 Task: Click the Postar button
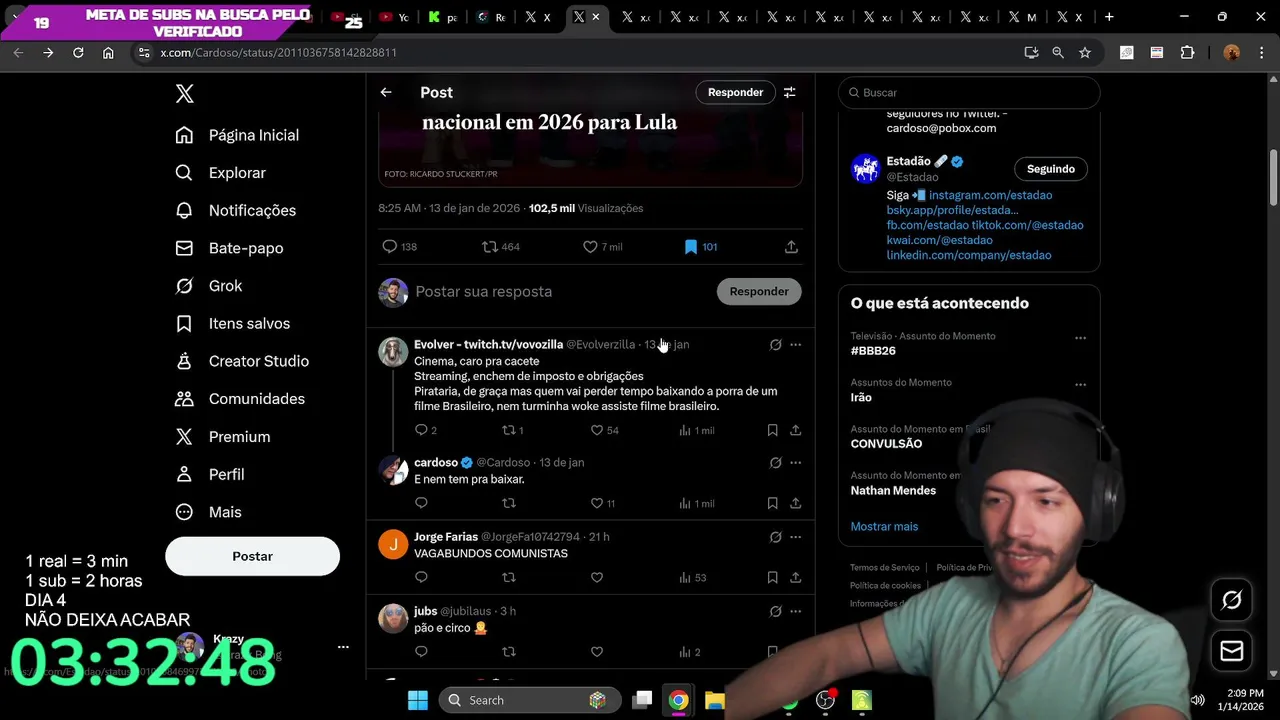pos(252,556)
